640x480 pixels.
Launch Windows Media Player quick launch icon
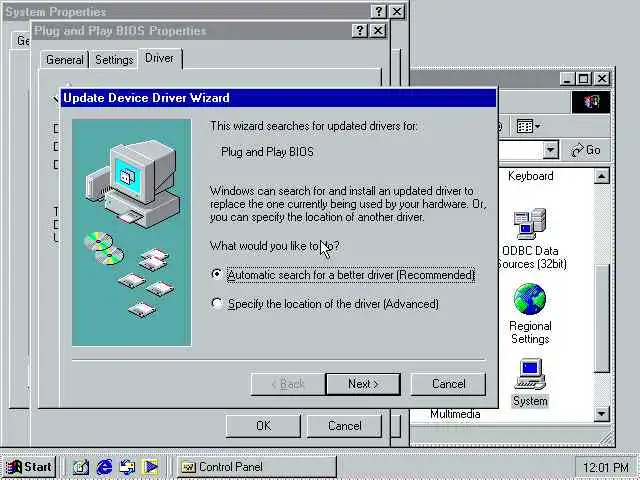(x=151, y=467)
